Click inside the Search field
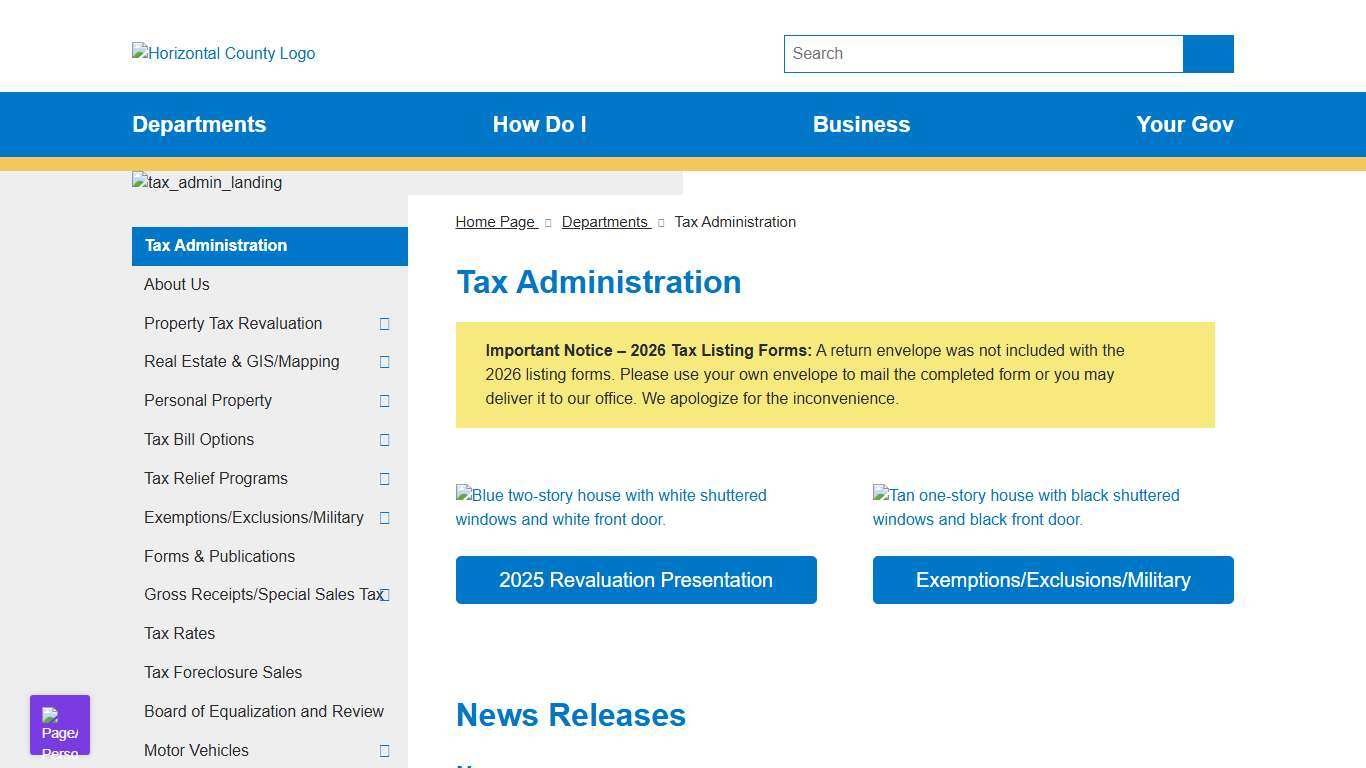The width and height of the screenshot is (1366, 768). [983, 54]
